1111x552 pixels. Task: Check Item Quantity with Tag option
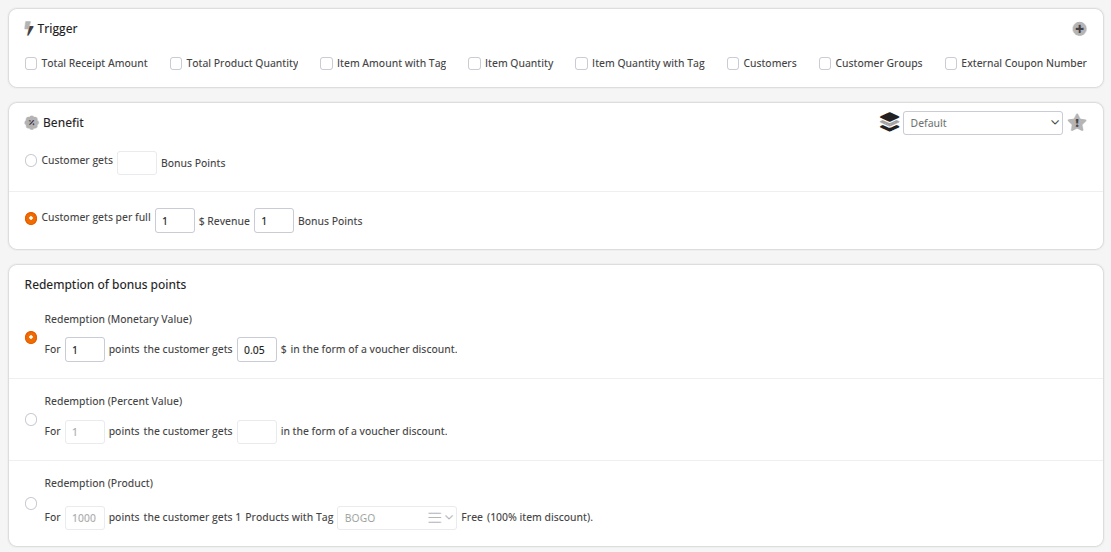point(581,64)
